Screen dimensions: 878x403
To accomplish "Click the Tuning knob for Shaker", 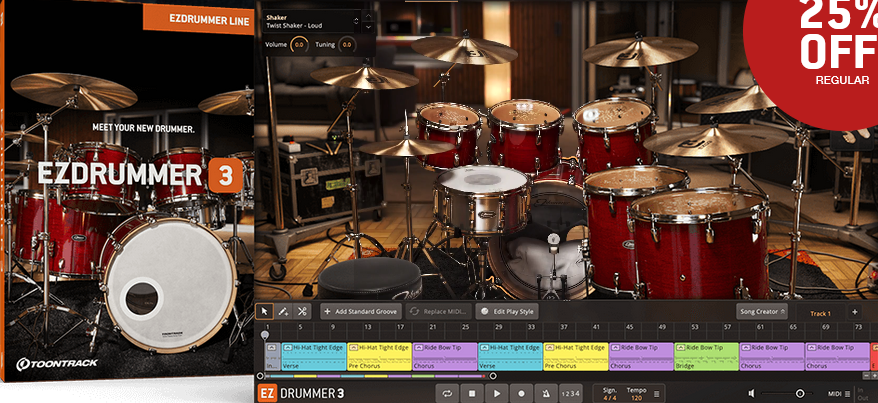I will 347,44.
